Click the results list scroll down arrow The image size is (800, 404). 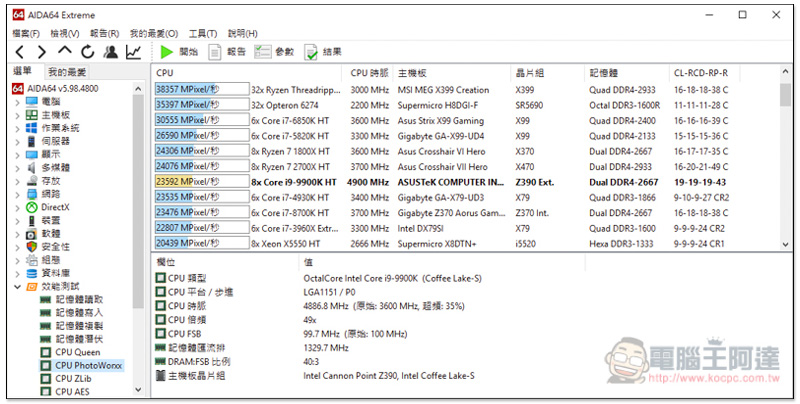point(786,245)
